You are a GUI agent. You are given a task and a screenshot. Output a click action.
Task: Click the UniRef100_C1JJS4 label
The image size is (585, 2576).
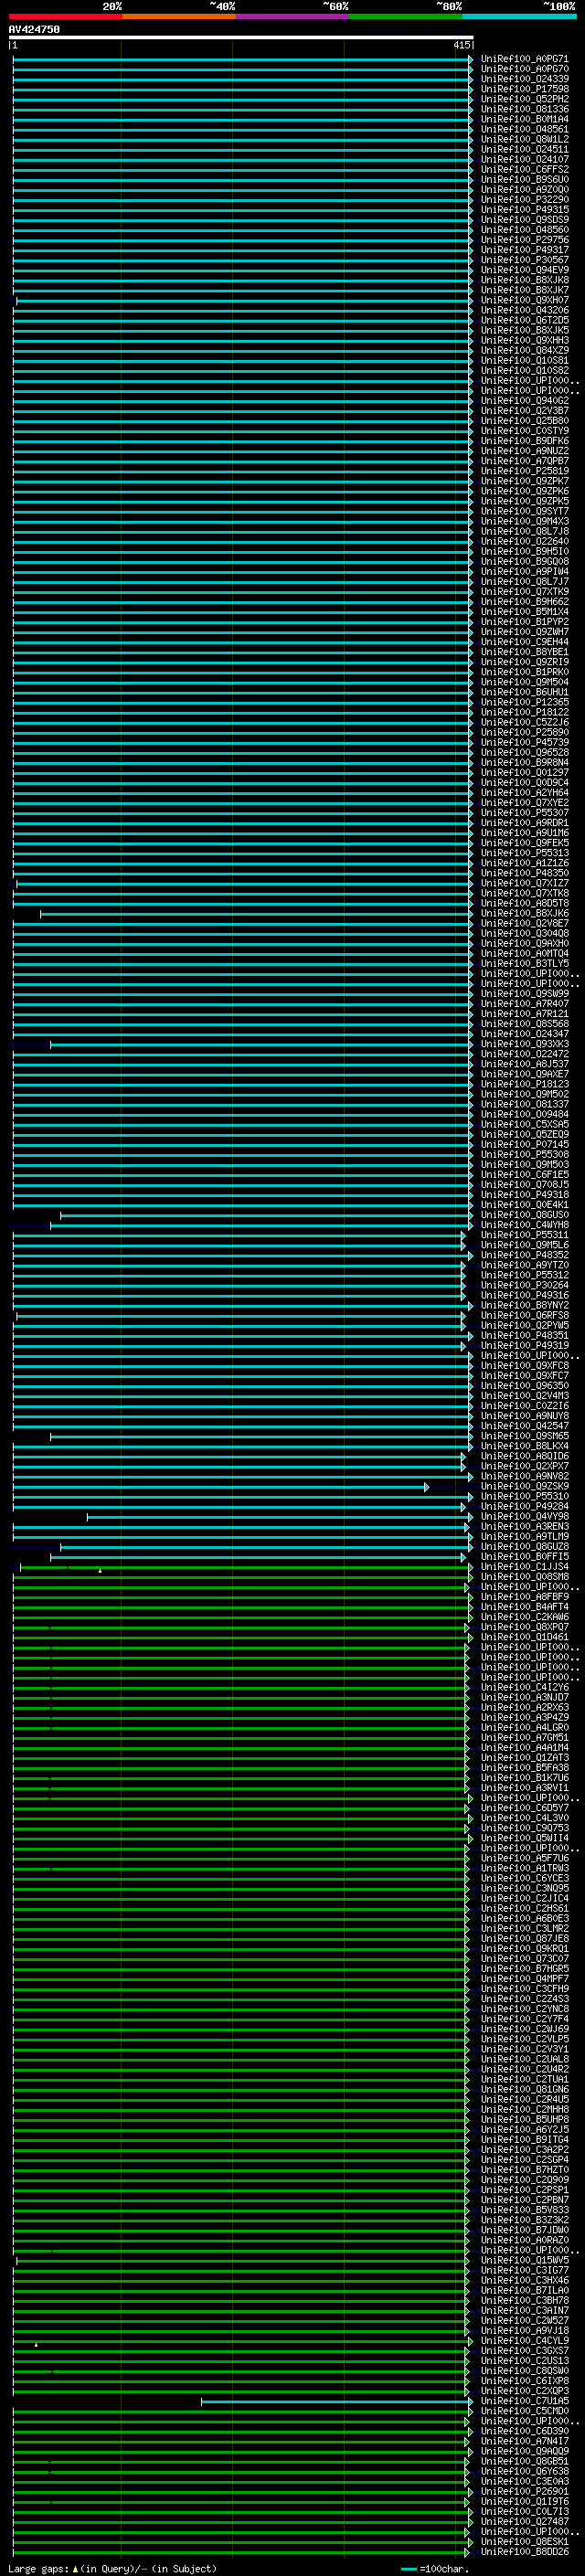point(525,1567)
